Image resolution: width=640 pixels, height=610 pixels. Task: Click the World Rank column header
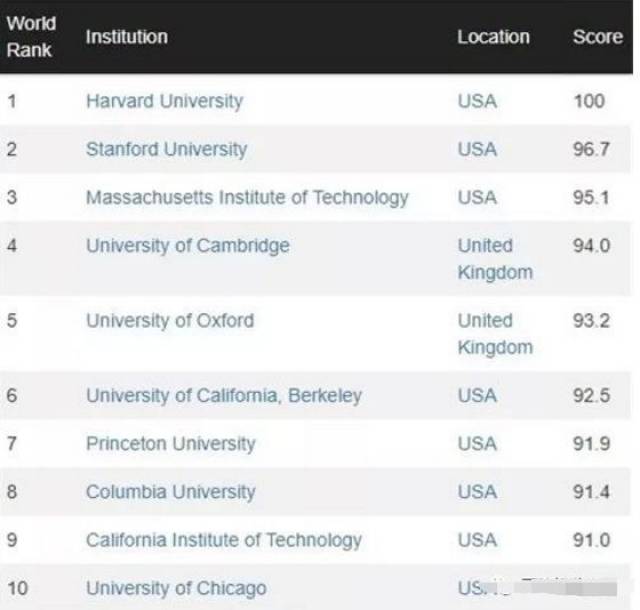[x=31, y=37]
